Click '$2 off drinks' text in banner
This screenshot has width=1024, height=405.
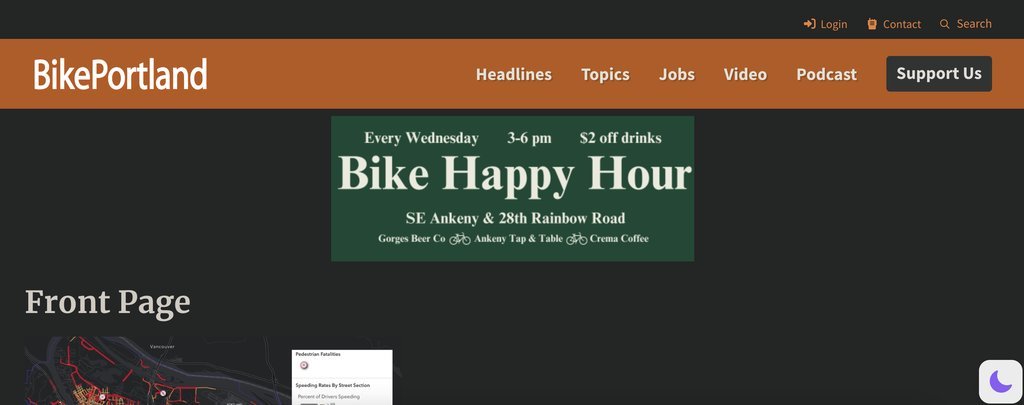point(620,138)
